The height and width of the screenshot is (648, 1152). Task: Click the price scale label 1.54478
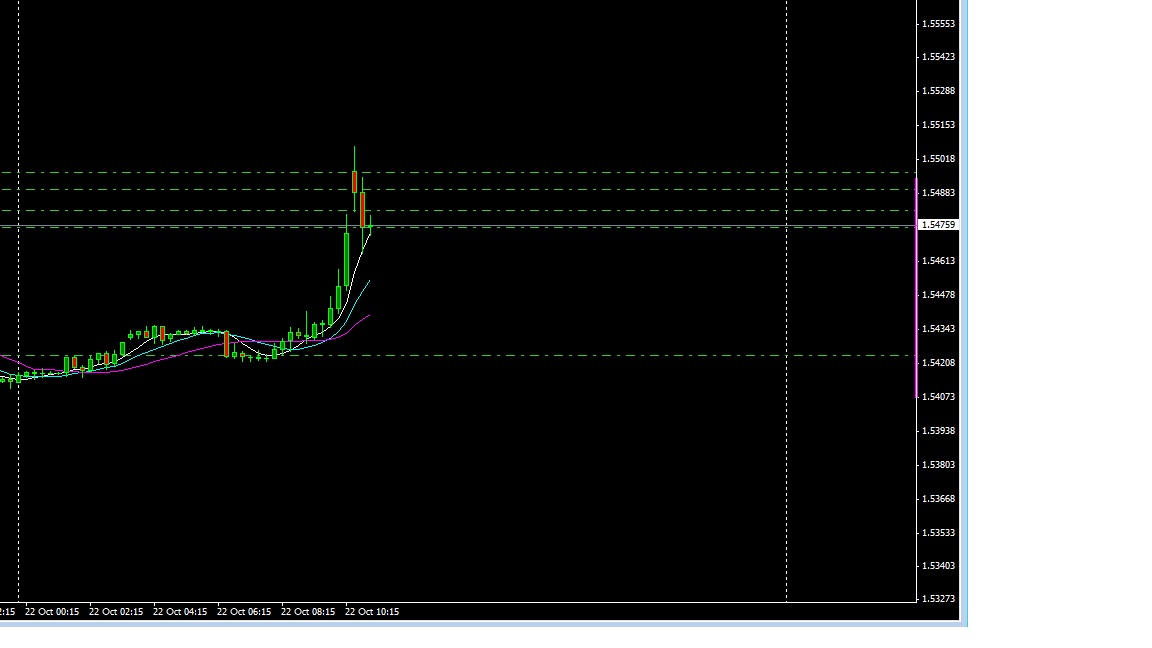coord(938,294)
